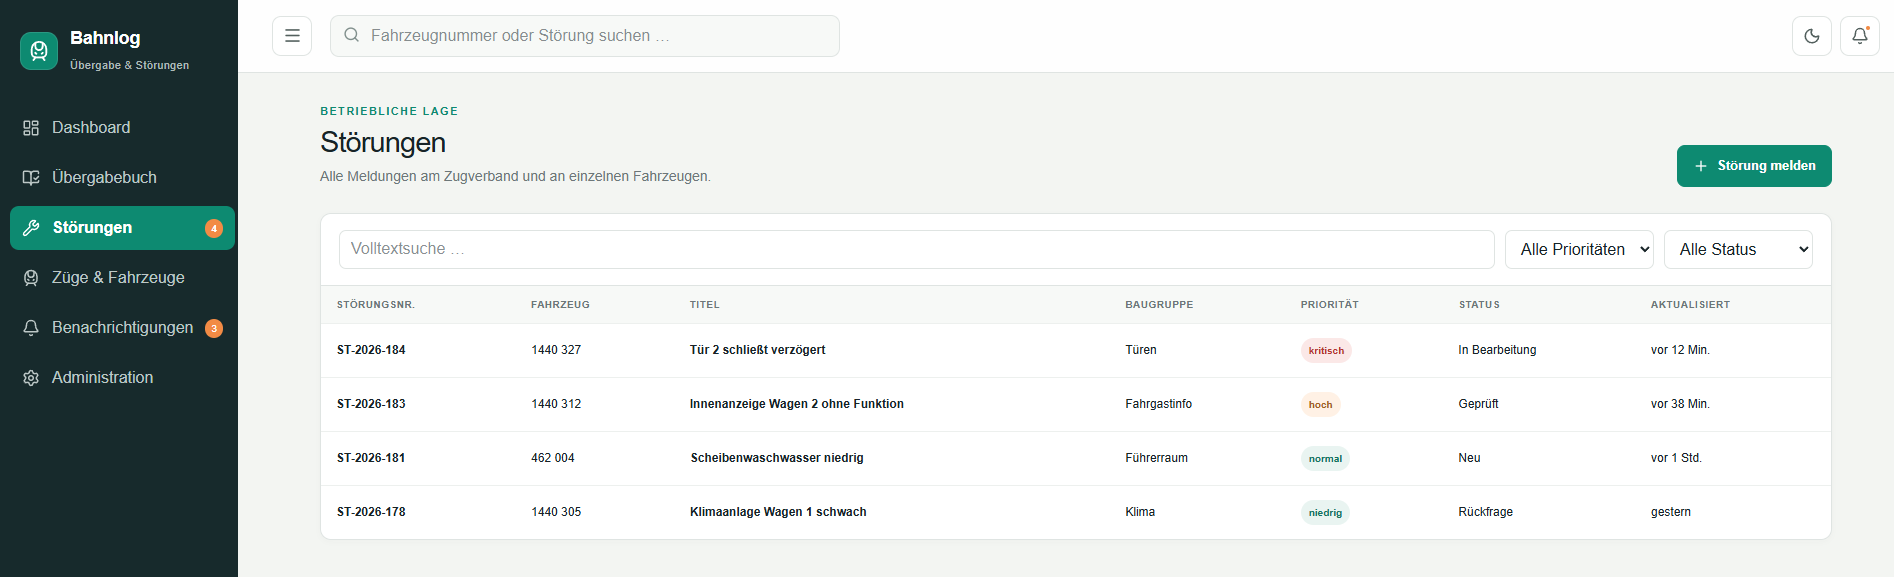Open the Administration page
The height and width of the screenshot is (577, 1894).
(x=122, y=378)
